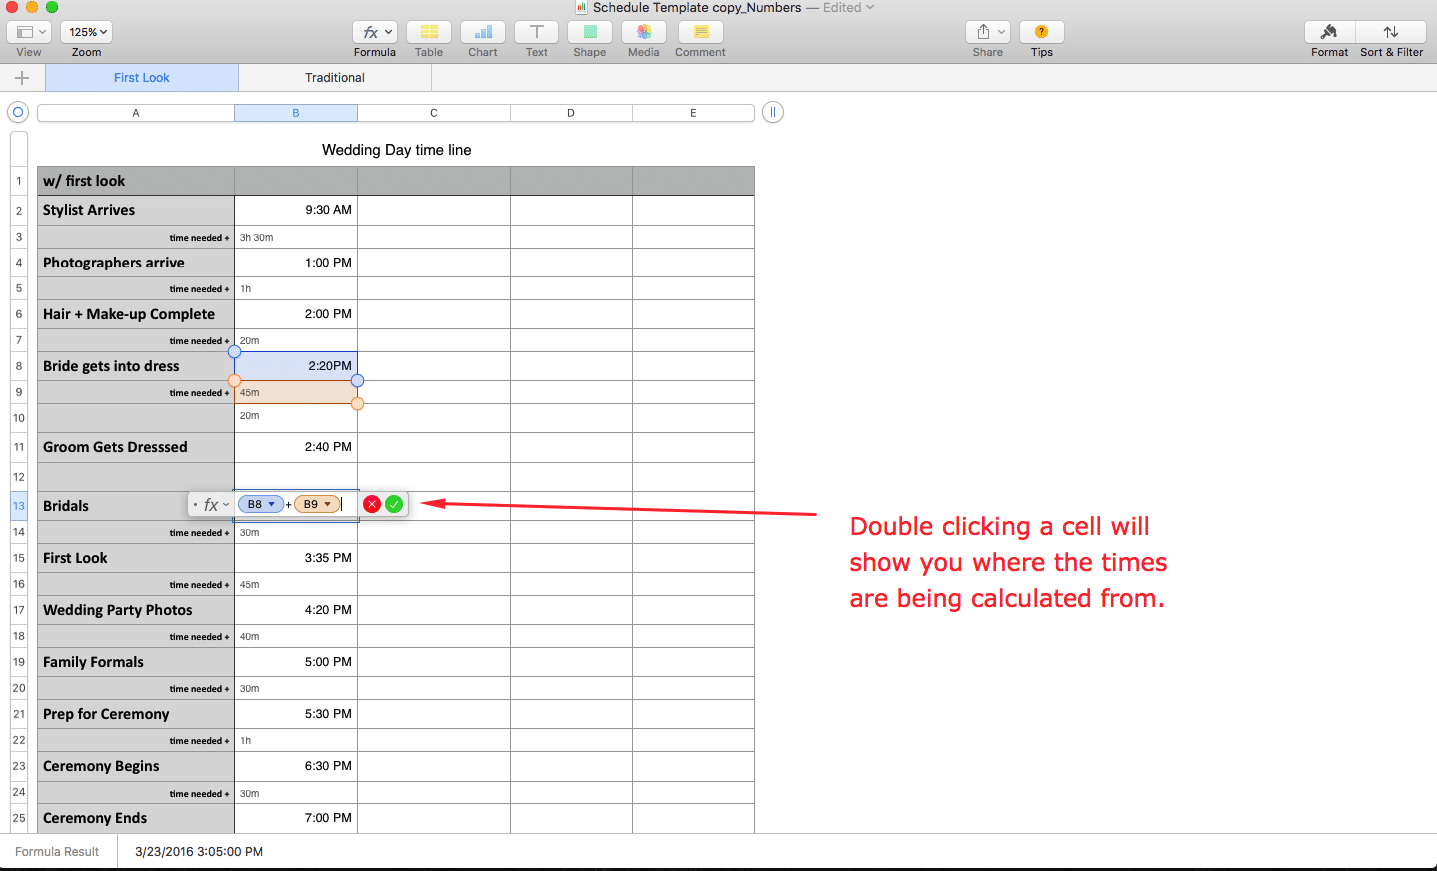Select the Stylist Arrives cell
The height and width of the screenshot is (871, 1437).
[x=136, y=210]
